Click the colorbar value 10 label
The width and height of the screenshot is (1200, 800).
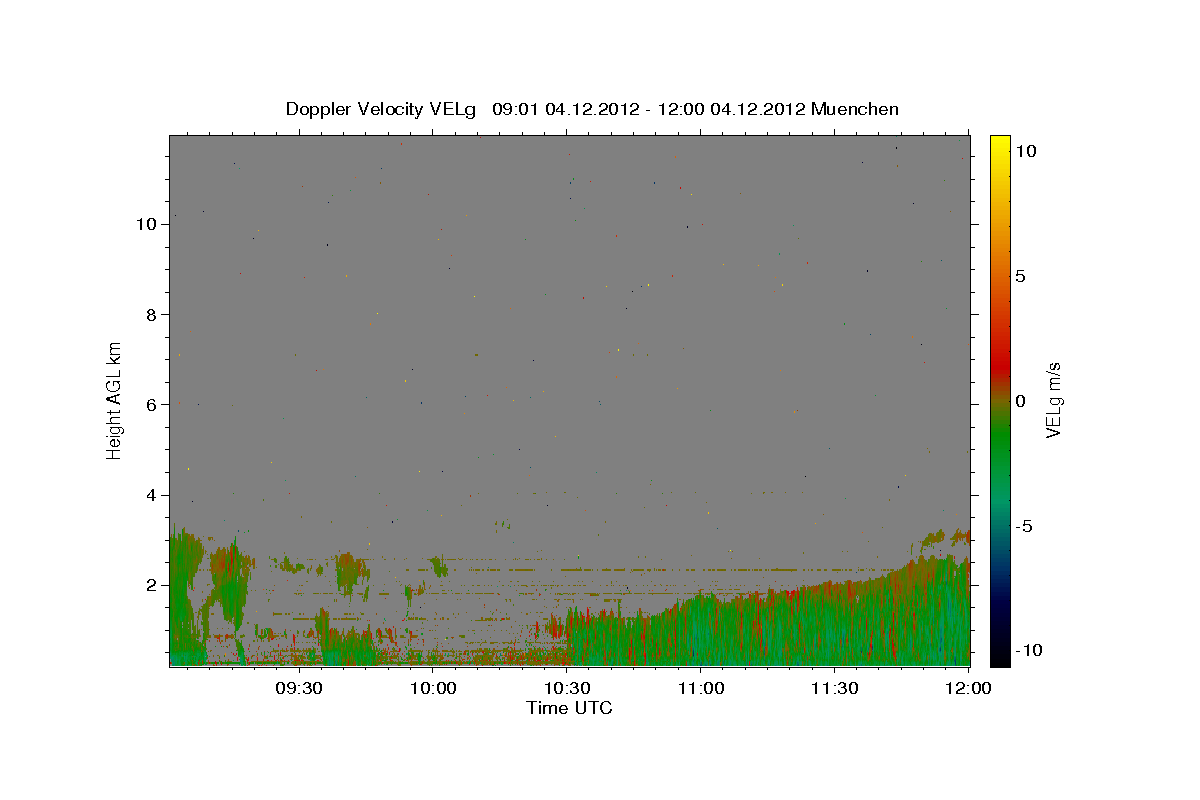click(1025, 151)
